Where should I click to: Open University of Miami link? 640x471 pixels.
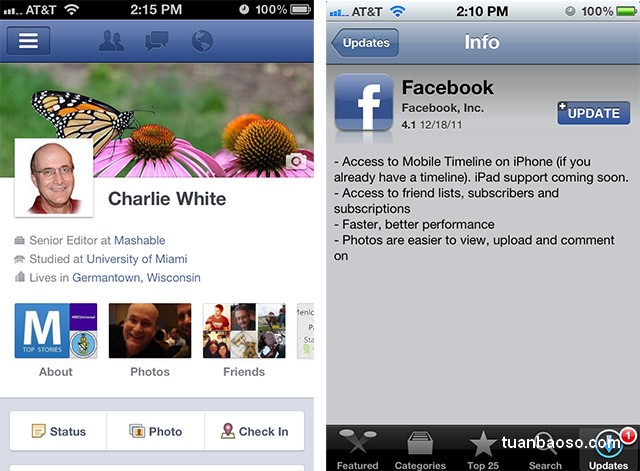tap(137, 259)
